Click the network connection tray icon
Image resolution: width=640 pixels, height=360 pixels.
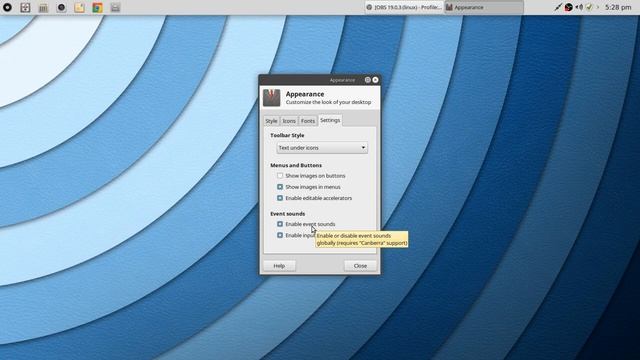pos(558,7)
